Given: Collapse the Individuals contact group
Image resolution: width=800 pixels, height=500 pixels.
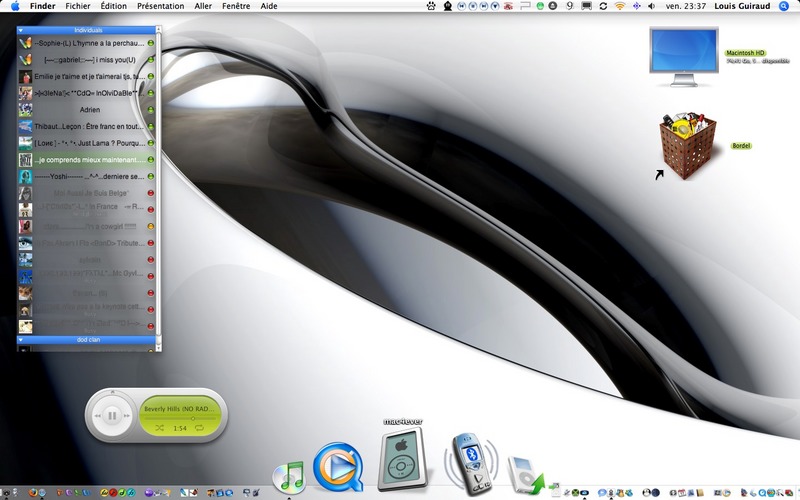Looking at the screenshot, I should 22,31.
